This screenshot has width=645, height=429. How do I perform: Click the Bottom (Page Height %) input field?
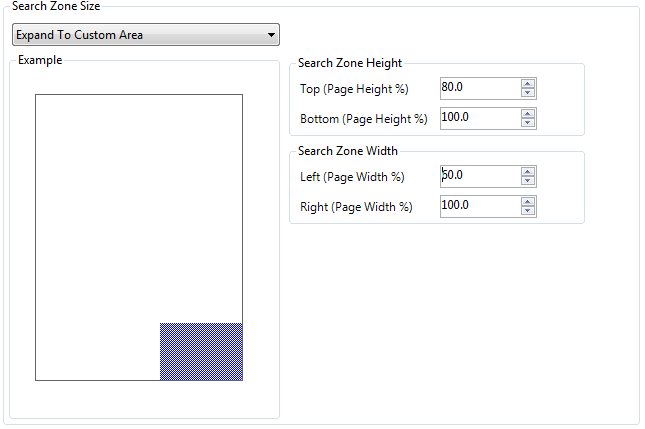point(479,118)
